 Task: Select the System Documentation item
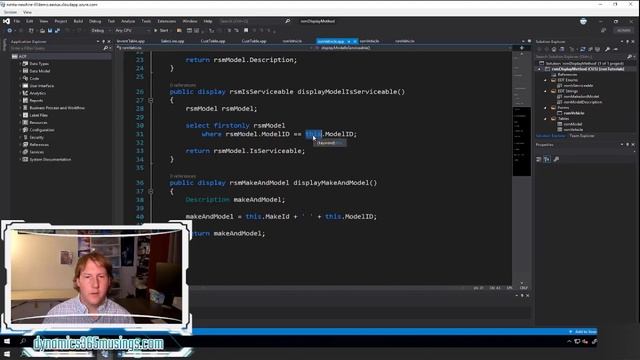(50, 159)
